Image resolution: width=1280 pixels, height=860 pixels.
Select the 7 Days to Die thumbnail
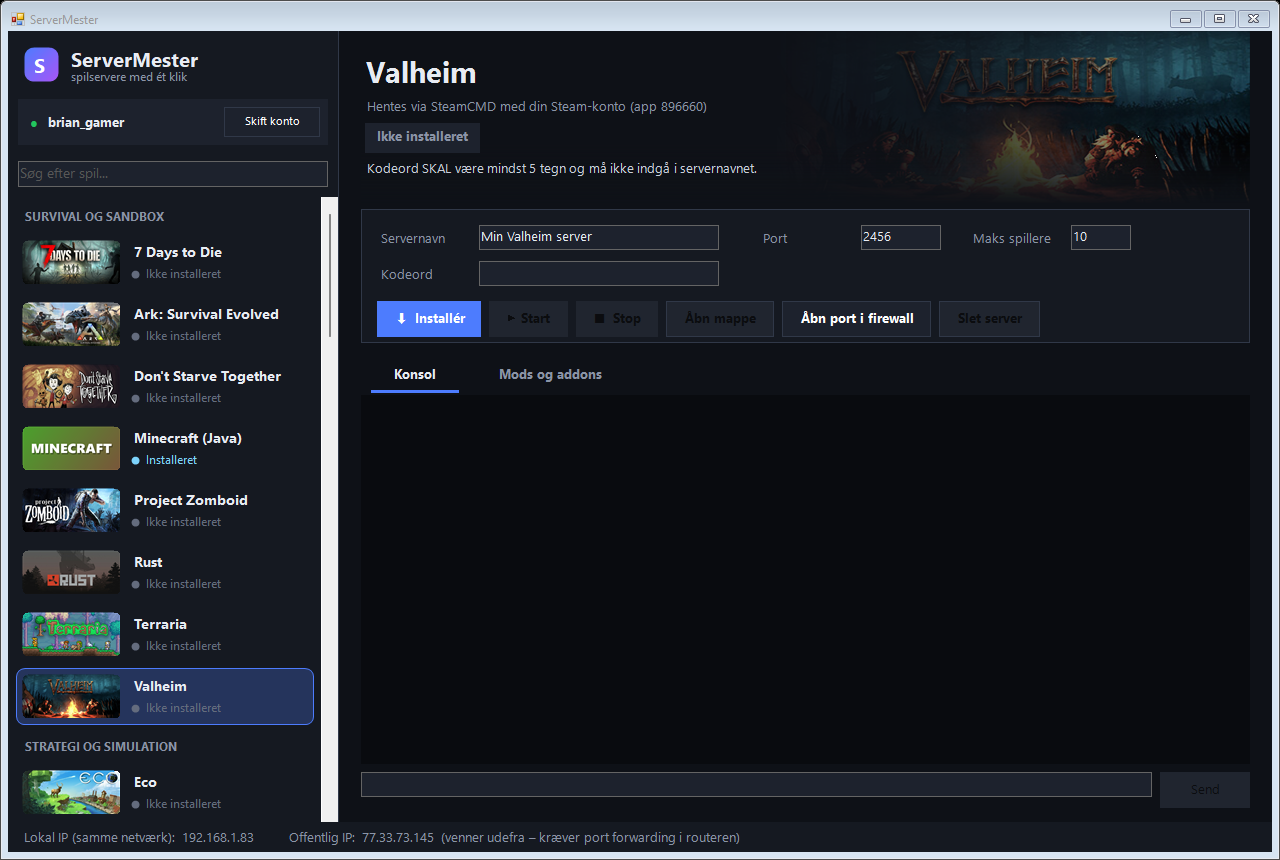(71, 262)
